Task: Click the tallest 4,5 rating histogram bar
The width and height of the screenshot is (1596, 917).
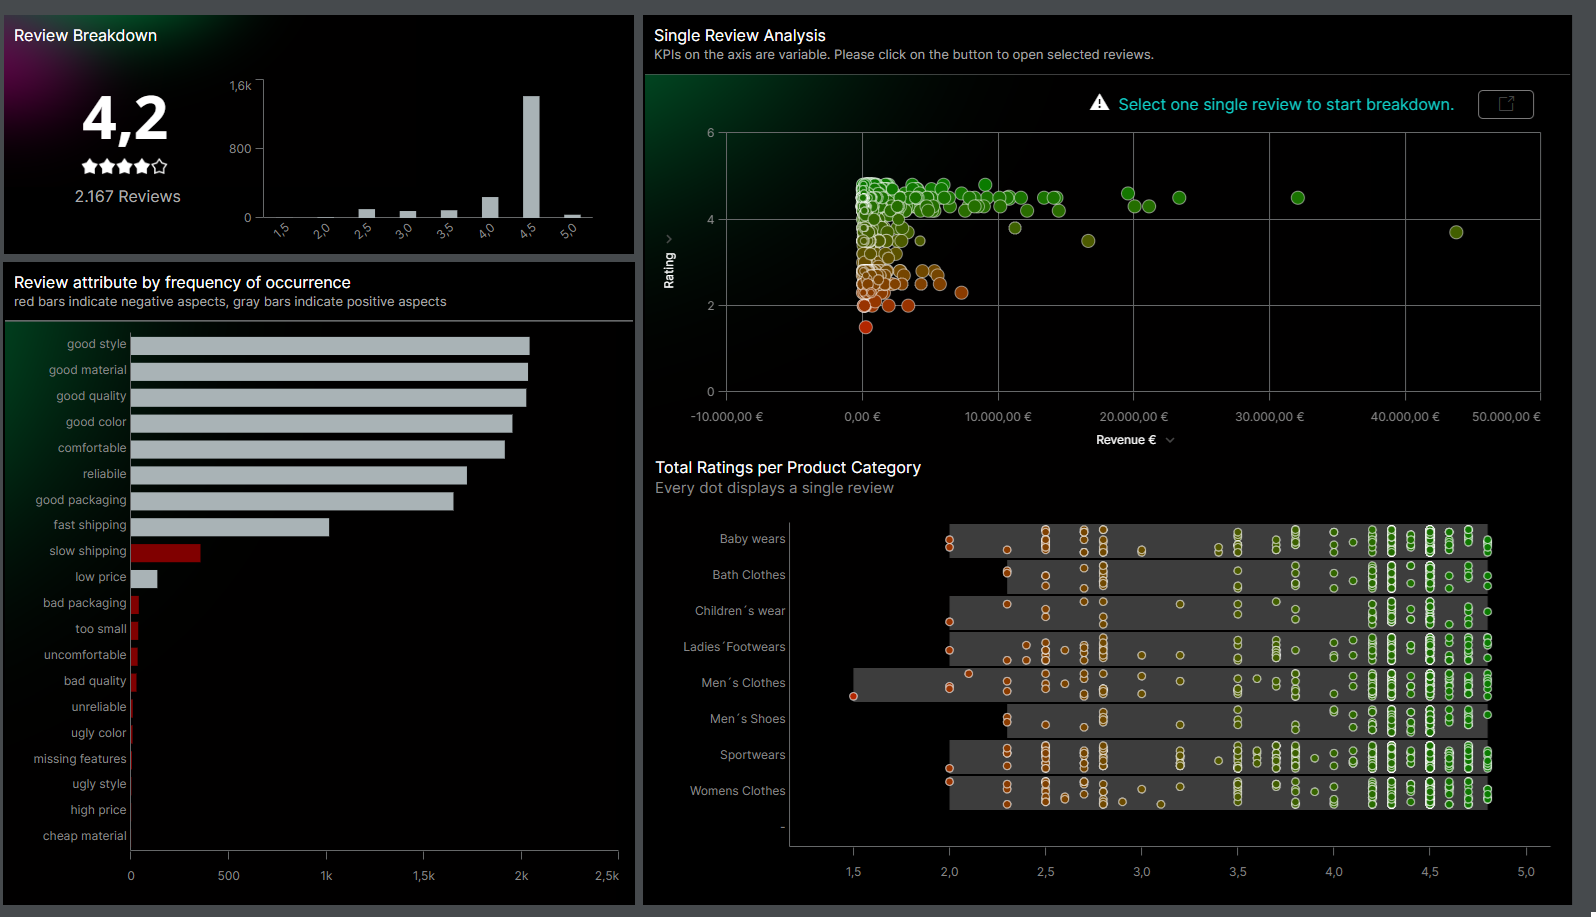Action: [531, 157]
